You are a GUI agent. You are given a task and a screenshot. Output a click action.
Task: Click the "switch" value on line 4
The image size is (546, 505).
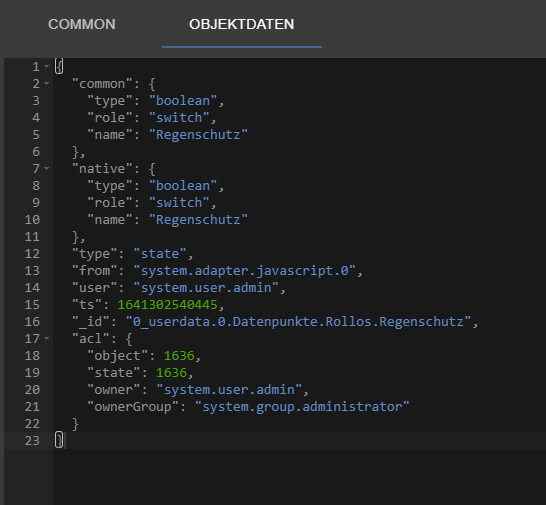coord(179,118)
